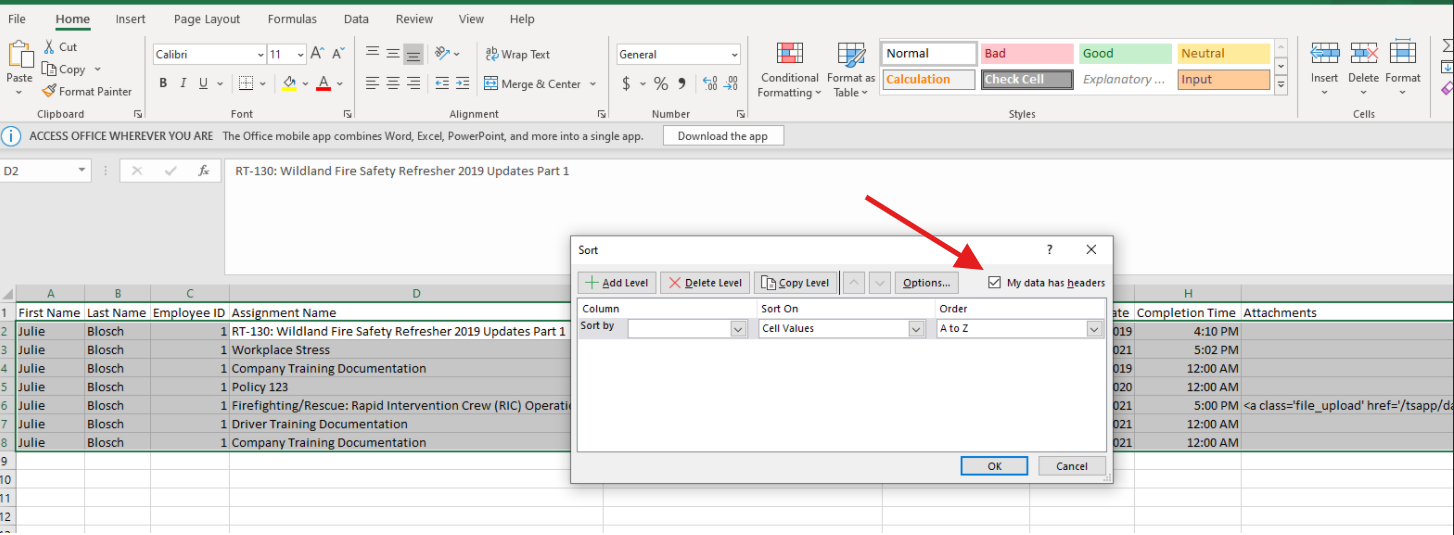Click the Decrease Decimal icon

pyautogui.click(x=732, y=84)
